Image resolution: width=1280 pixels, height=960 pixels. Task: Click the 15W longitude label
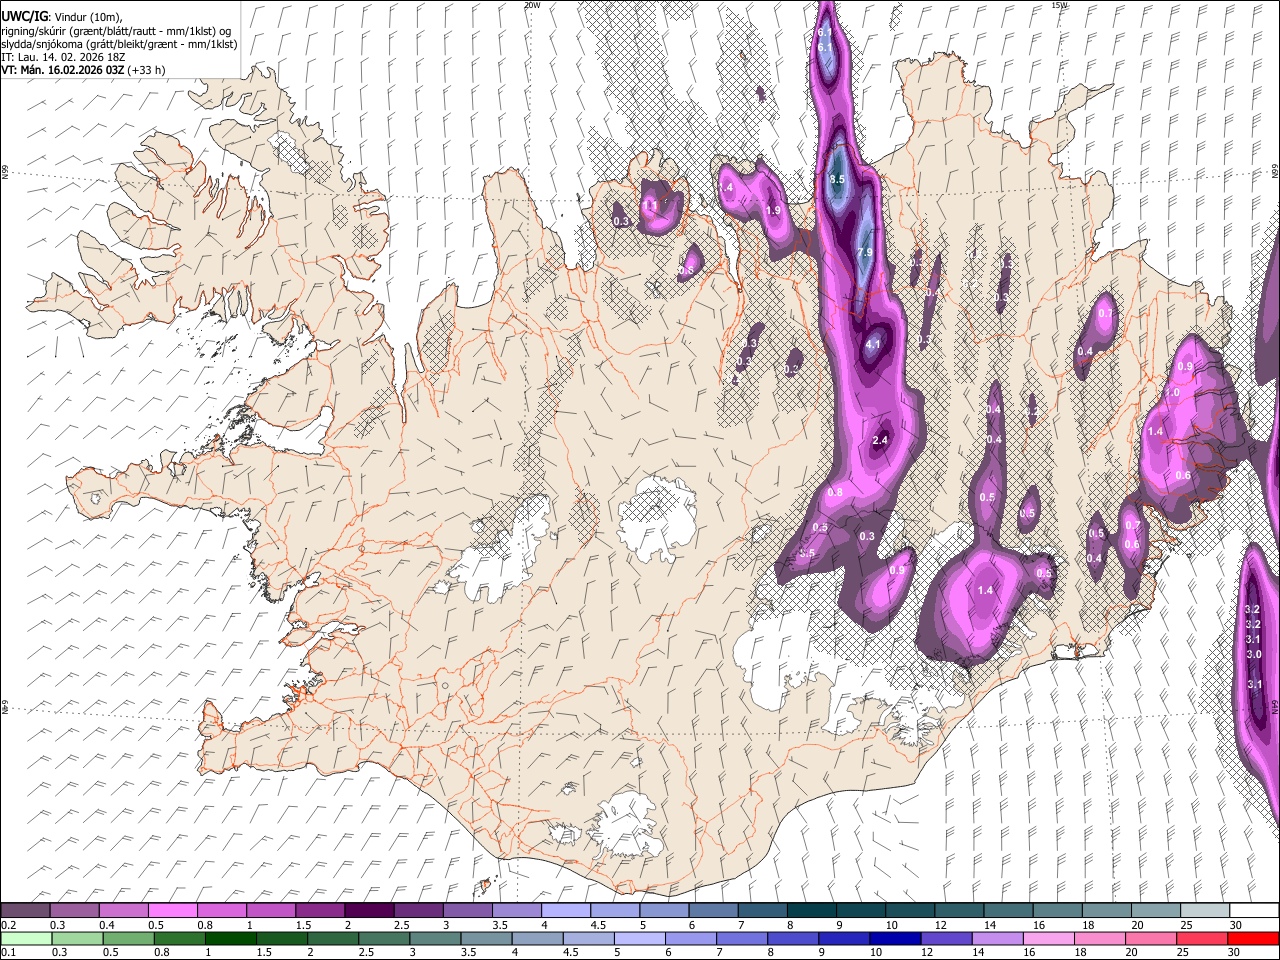tap(1059, 5)
